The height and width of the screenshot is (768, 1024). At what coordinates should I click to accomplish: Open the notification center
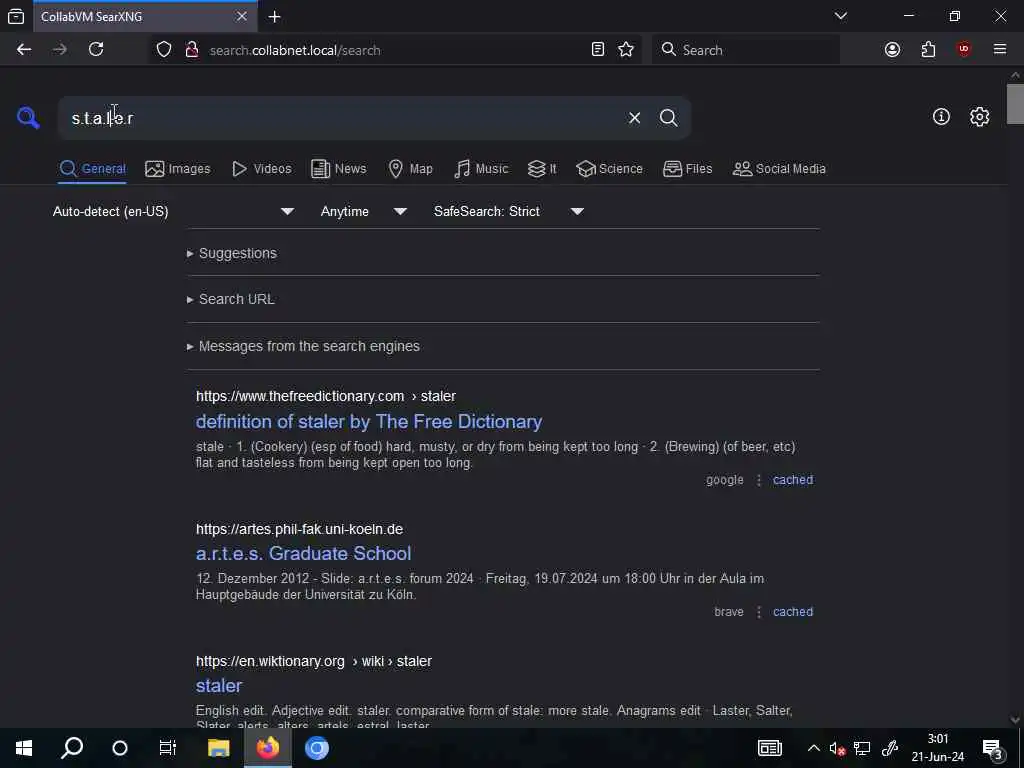click(x=992, y=748)
